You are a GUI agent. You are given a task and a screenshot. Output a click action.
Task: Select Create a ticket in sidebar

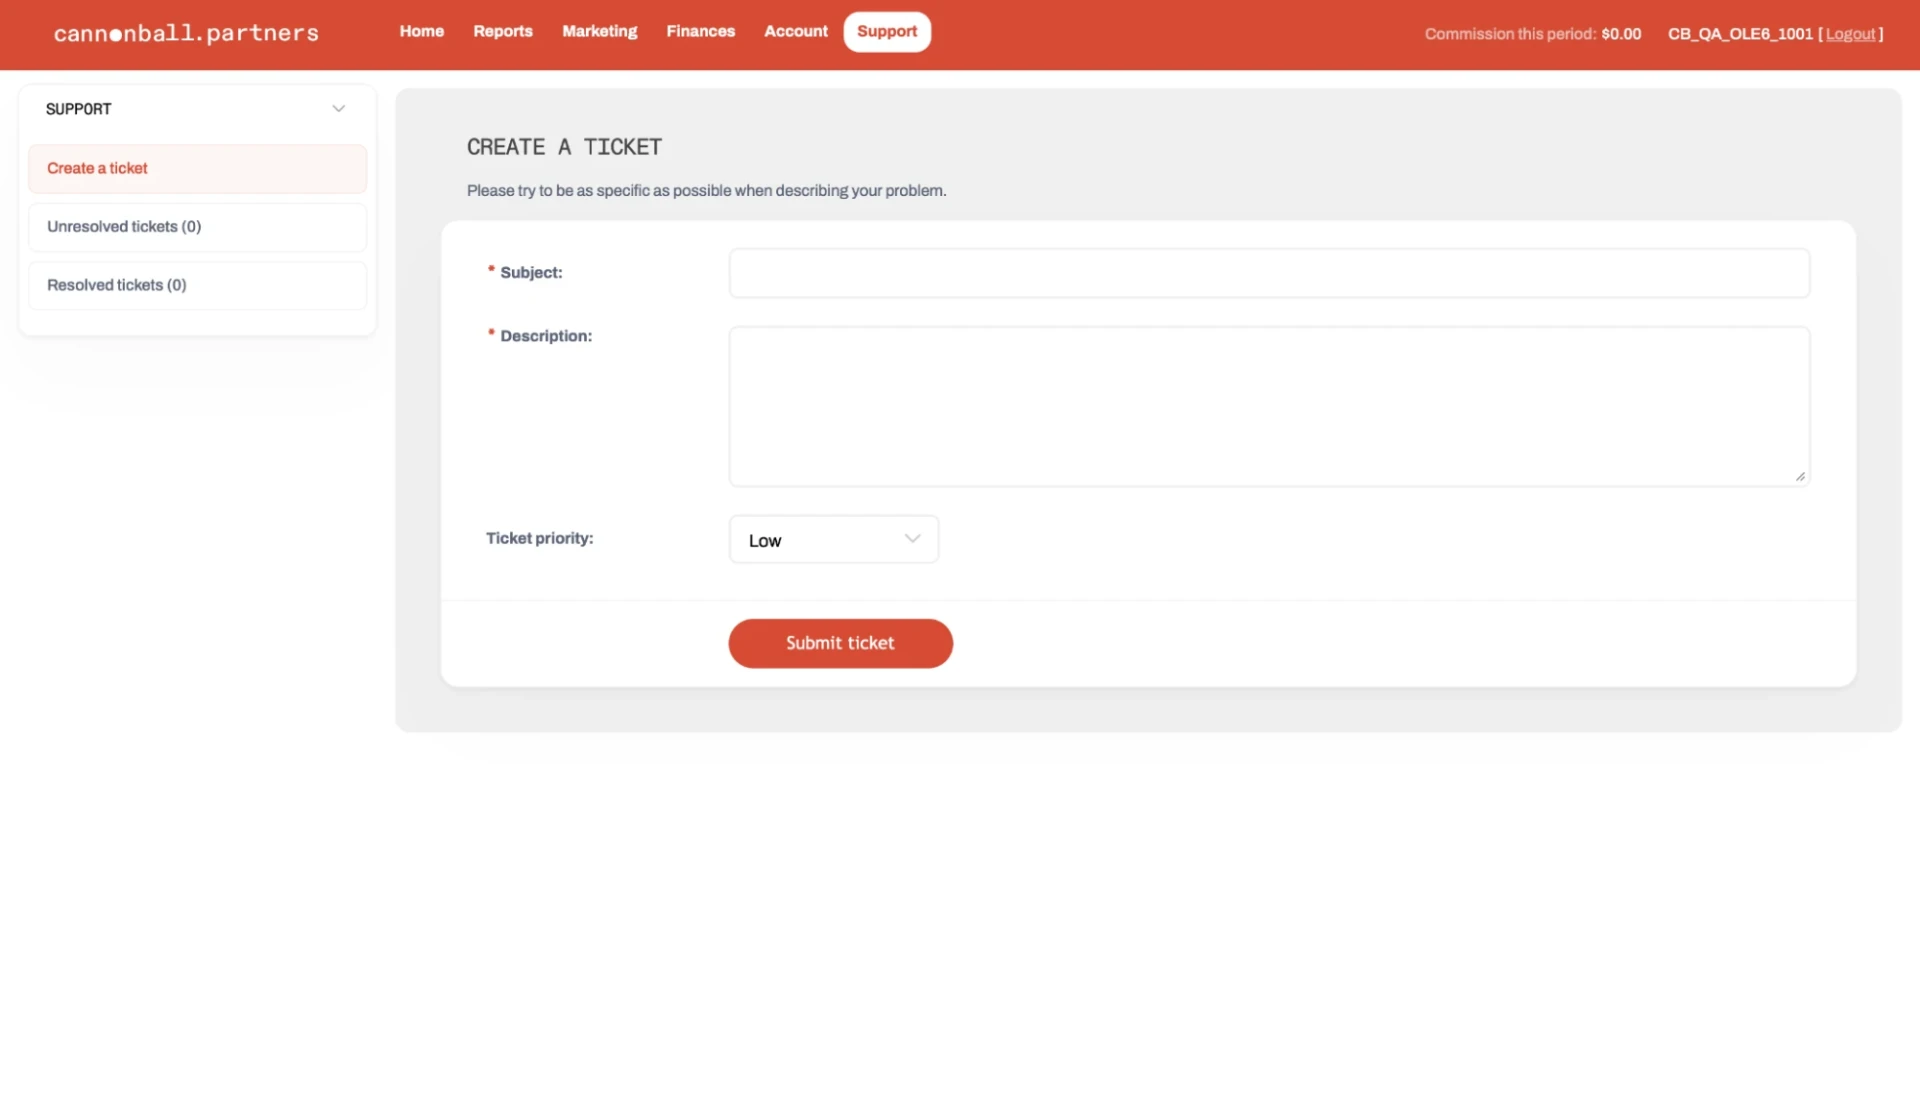(197, 168)
